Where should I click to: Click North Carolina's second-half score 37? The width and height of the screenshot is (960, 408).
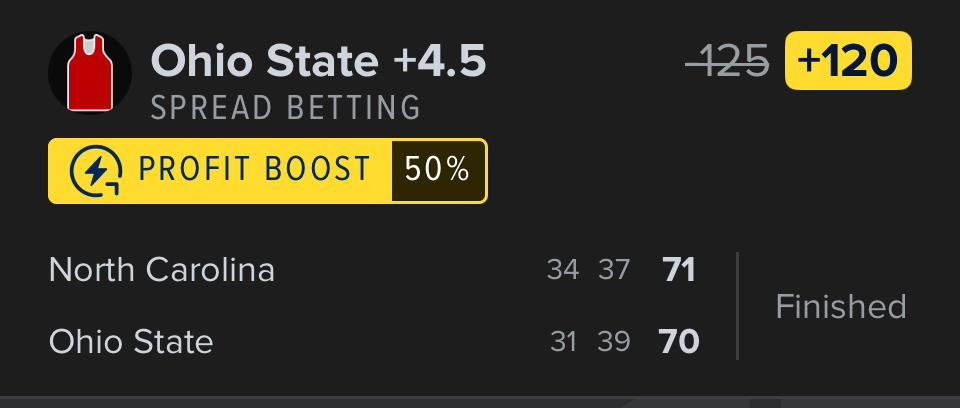[x=614, y=270]
